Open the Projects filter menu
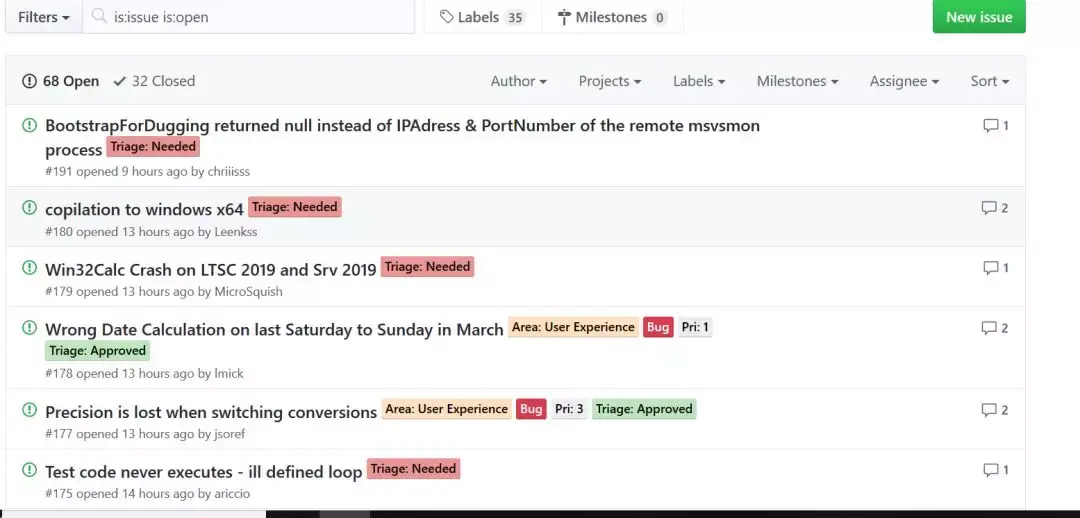This screenshot has height=518, width=1080. click(x=609, y=81)
